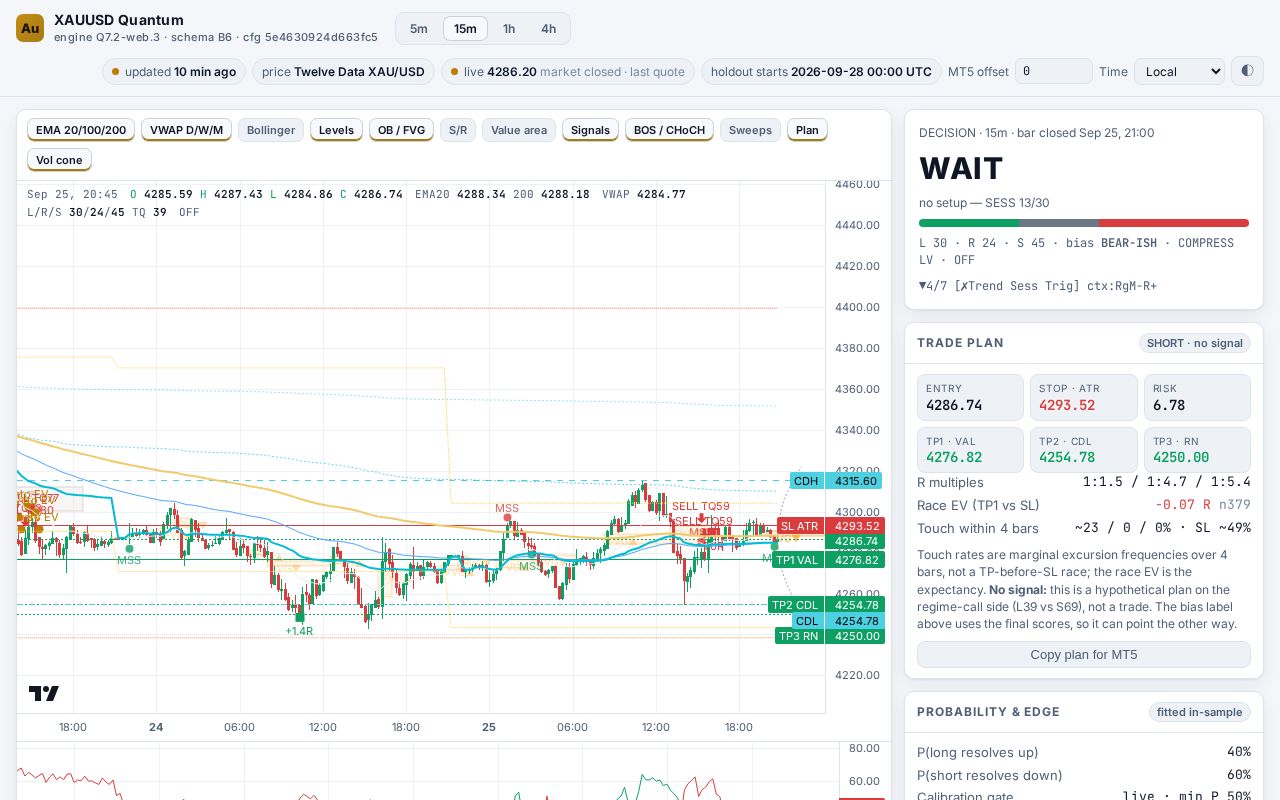
Task: Toggle the dark/light theme icon
Action: 1247,71
